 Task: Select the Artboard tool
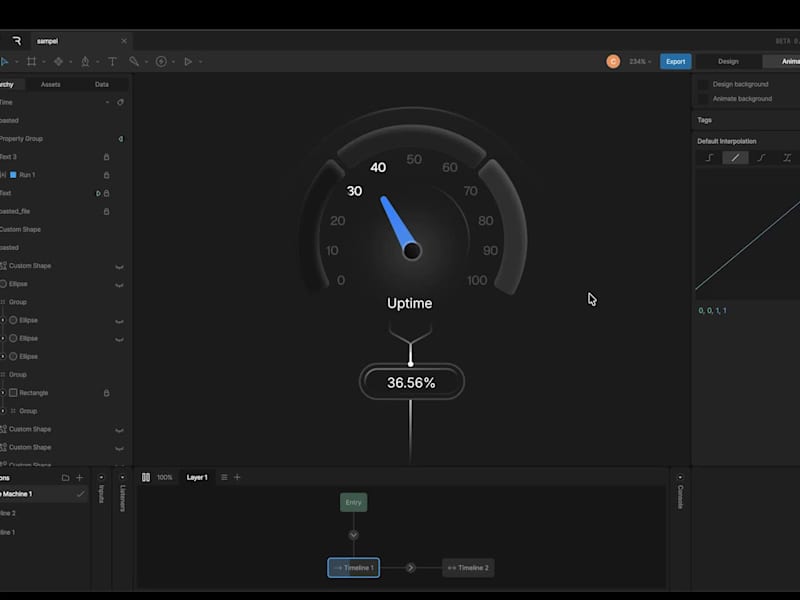[x=33, y=61]
